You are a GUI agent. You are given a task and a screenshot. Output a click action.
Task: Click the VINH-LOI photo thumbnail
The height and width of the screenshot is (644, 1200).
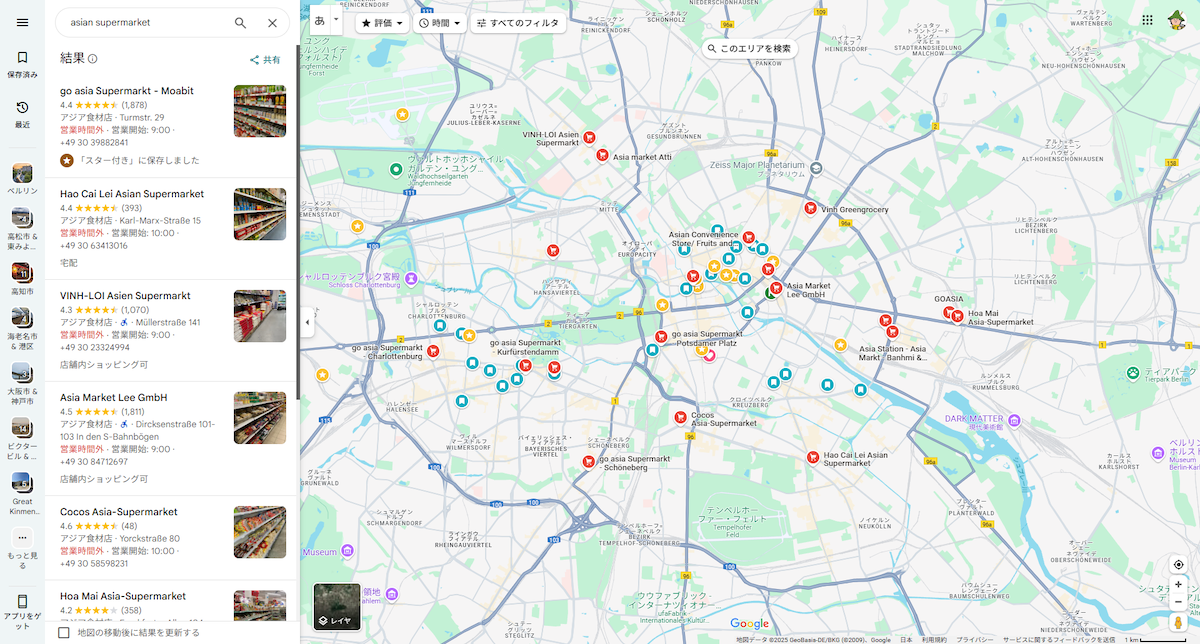pos(260,316)
